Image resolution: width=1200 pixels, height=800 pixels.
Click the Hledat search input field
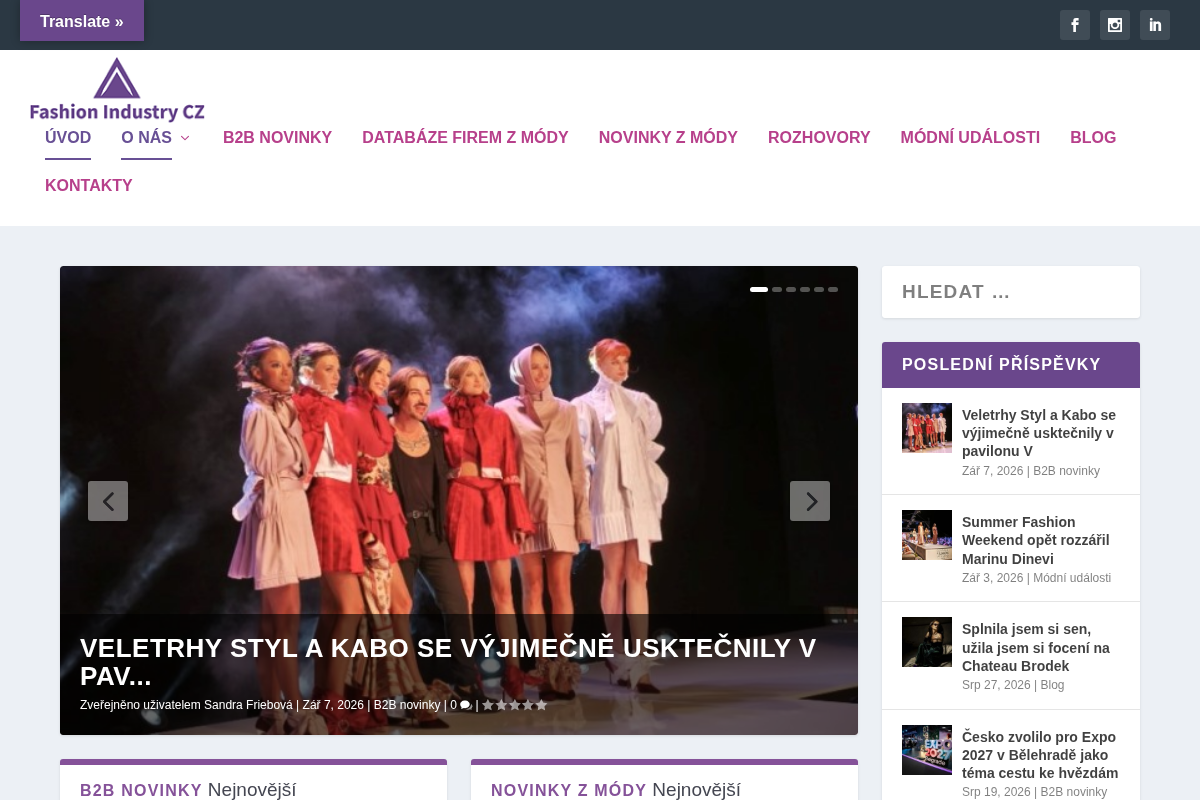tap(1011, 292)
